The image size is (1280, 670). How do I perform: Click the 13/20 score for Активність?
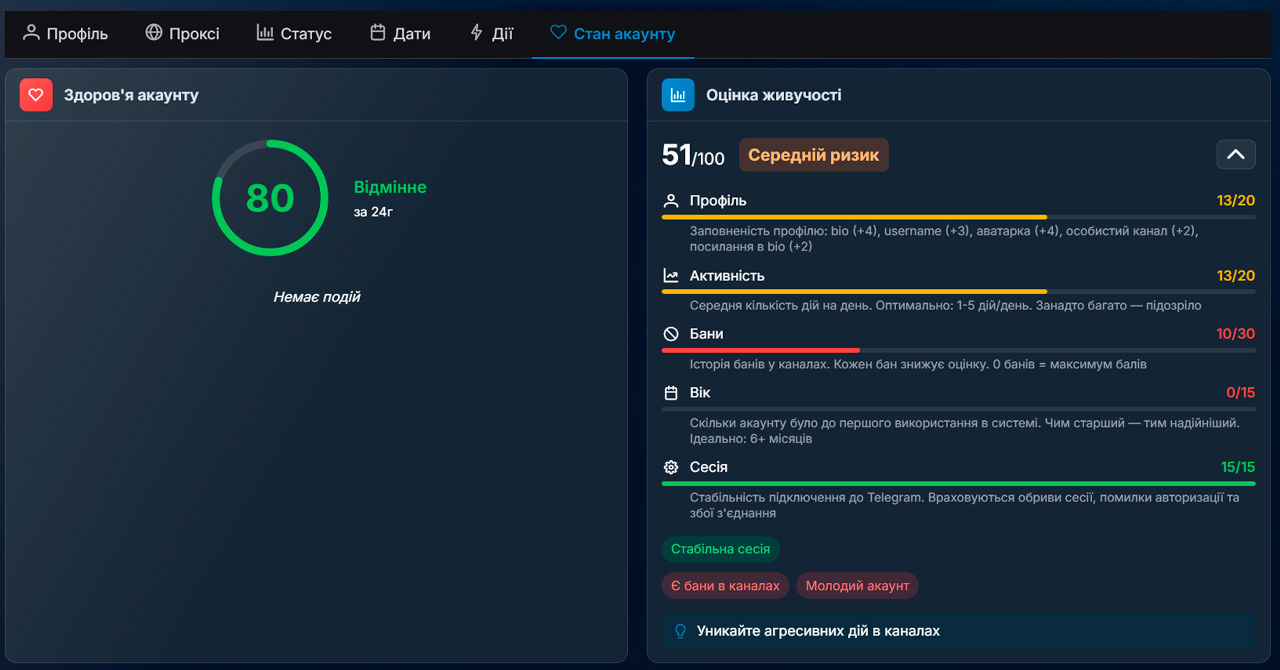pyautogui.click(x=1236, y=275)
